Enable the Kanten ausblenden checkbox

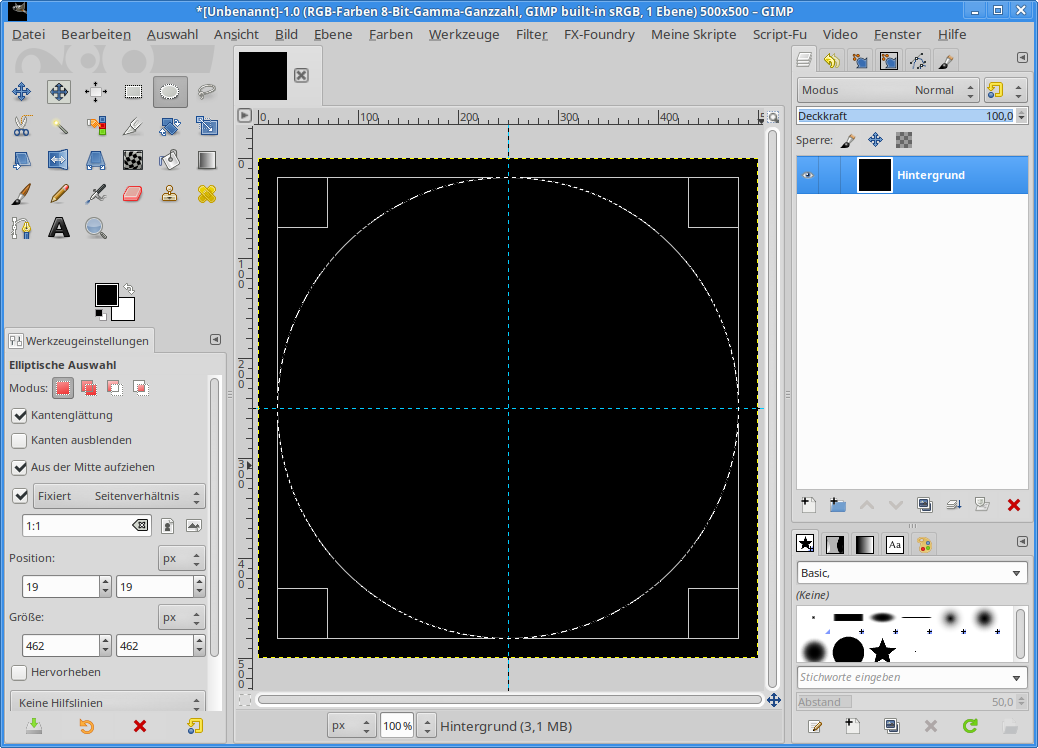tap(19, 440)
